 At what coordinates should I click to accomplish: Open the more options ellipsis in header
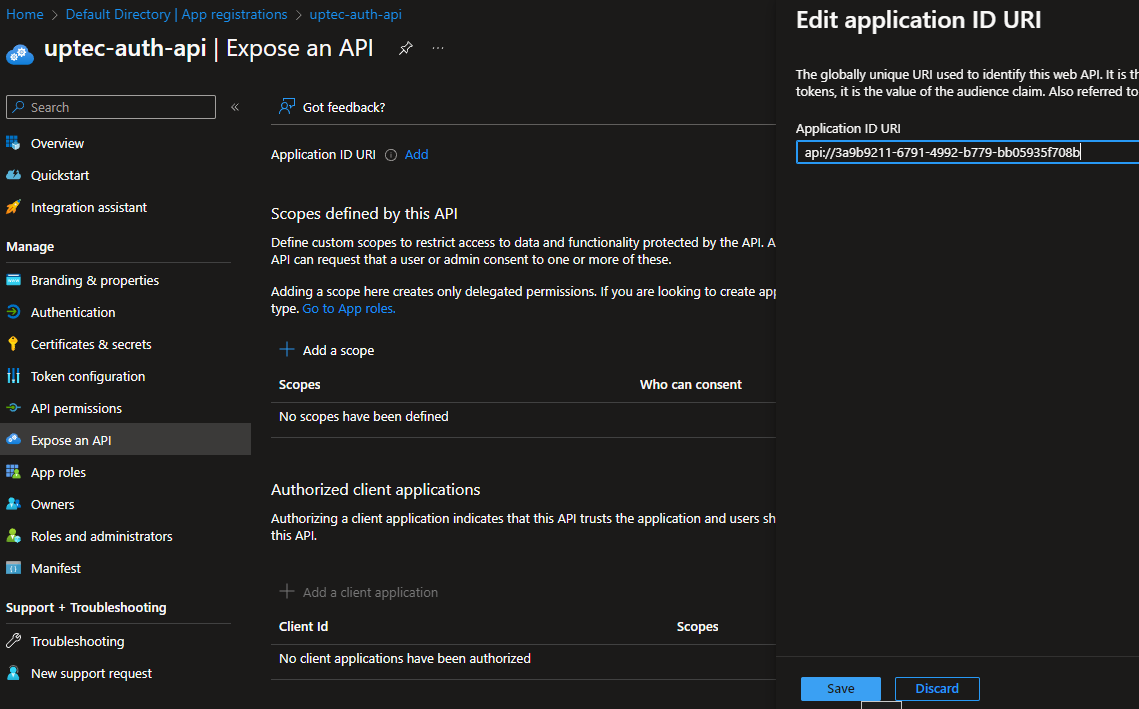point(438,48)
